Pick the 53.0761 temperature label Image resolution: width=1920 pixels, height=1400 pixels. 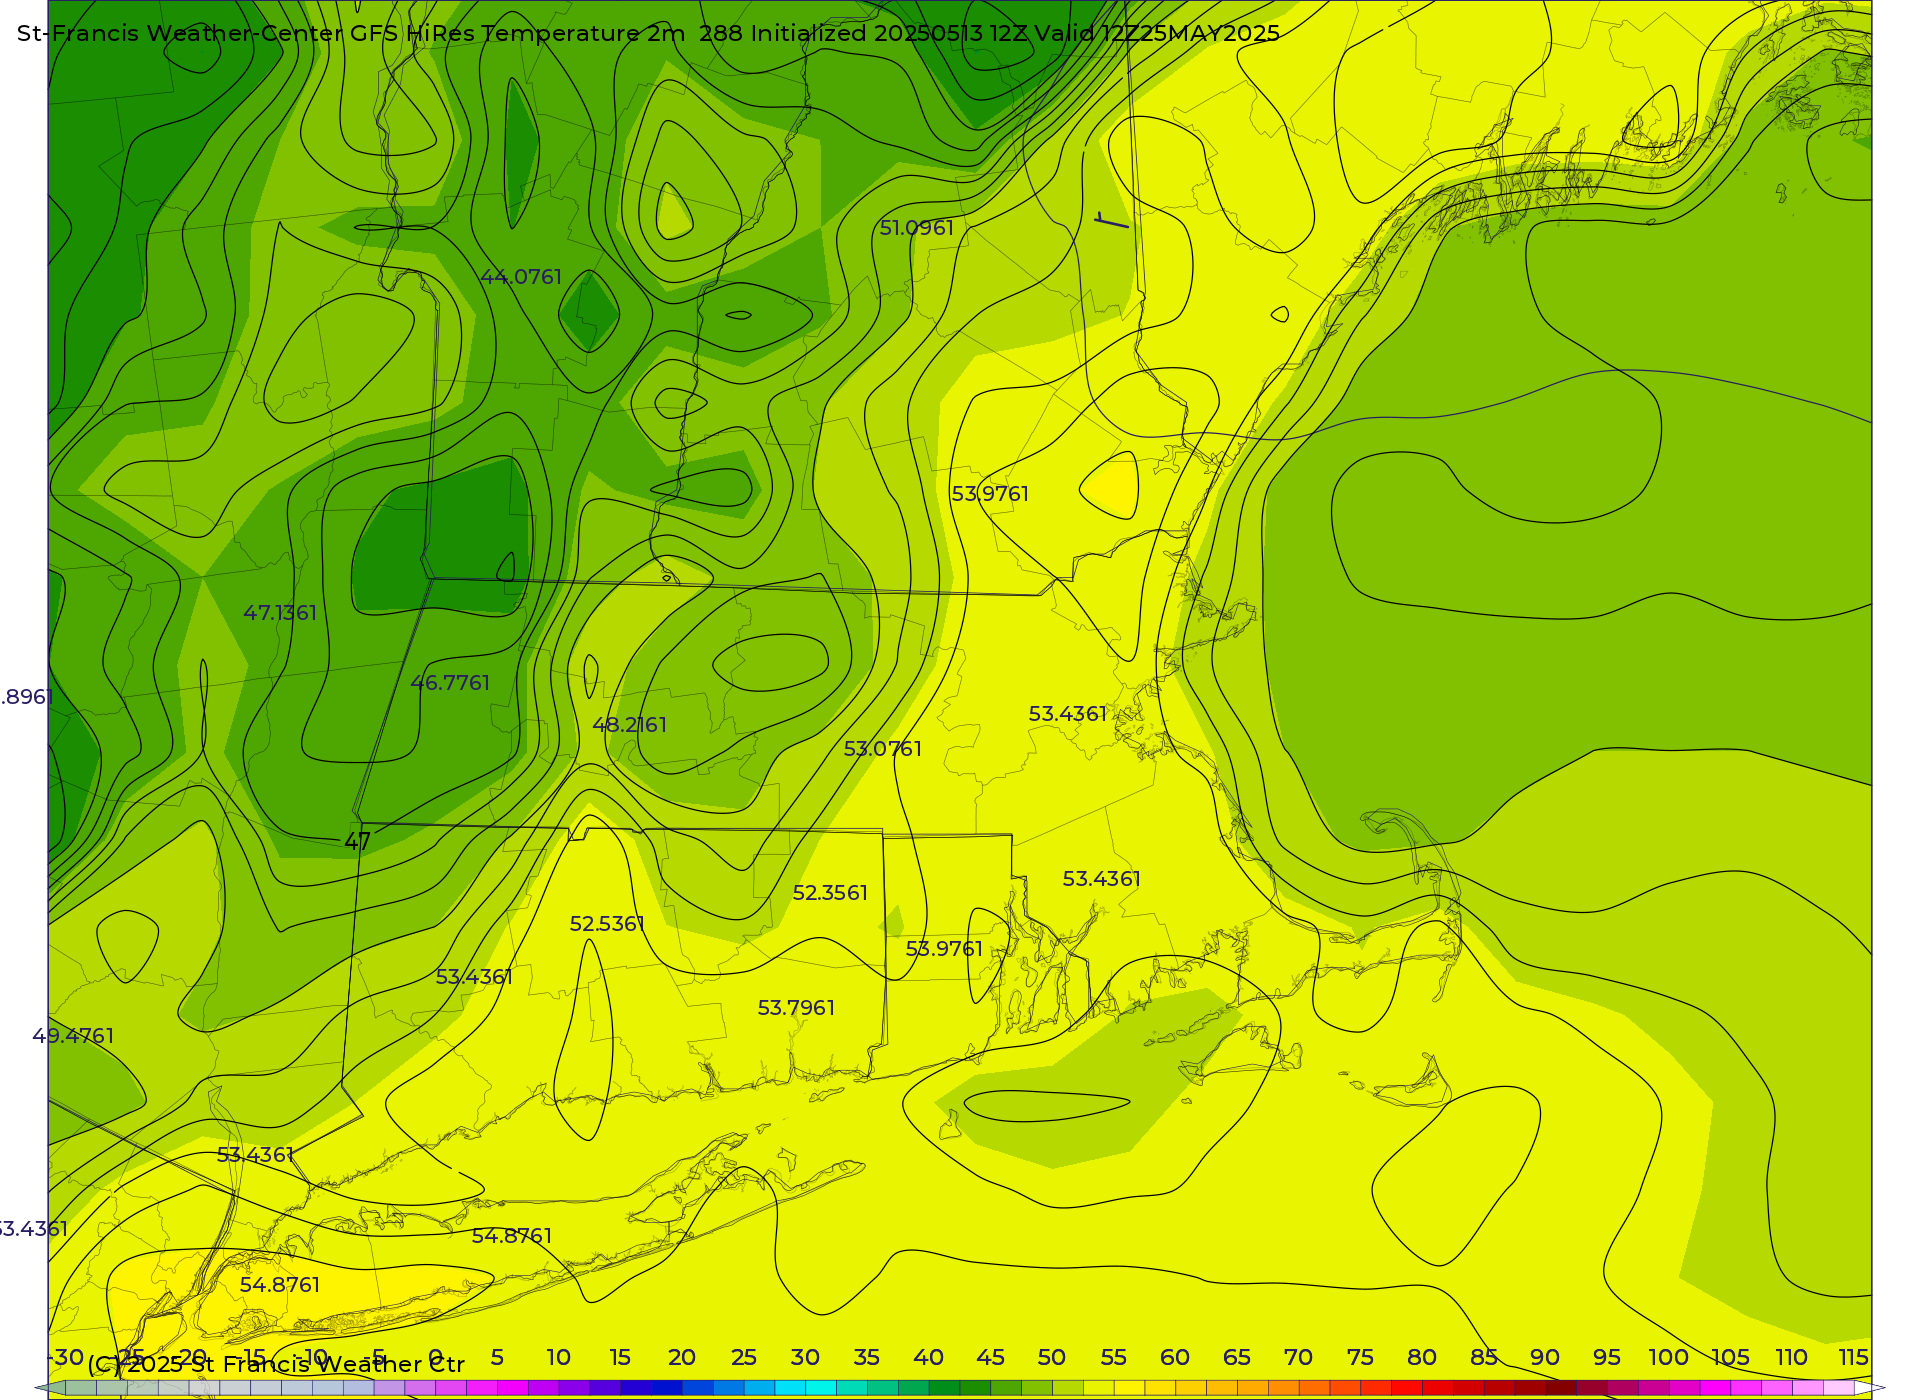[883, 749]
